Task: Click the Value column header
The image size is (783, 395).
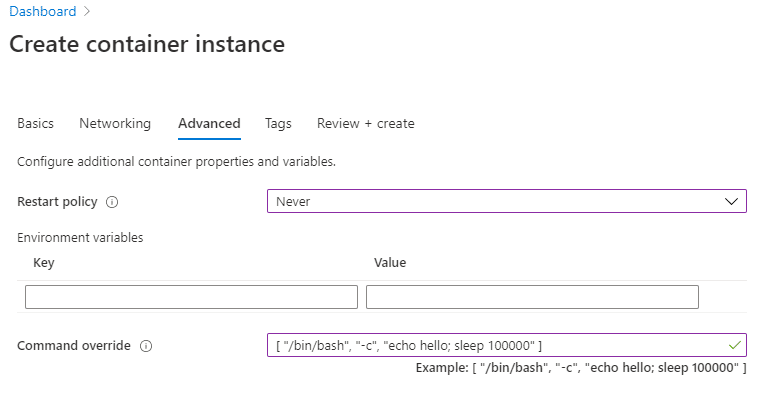Action: coord(390,263)
